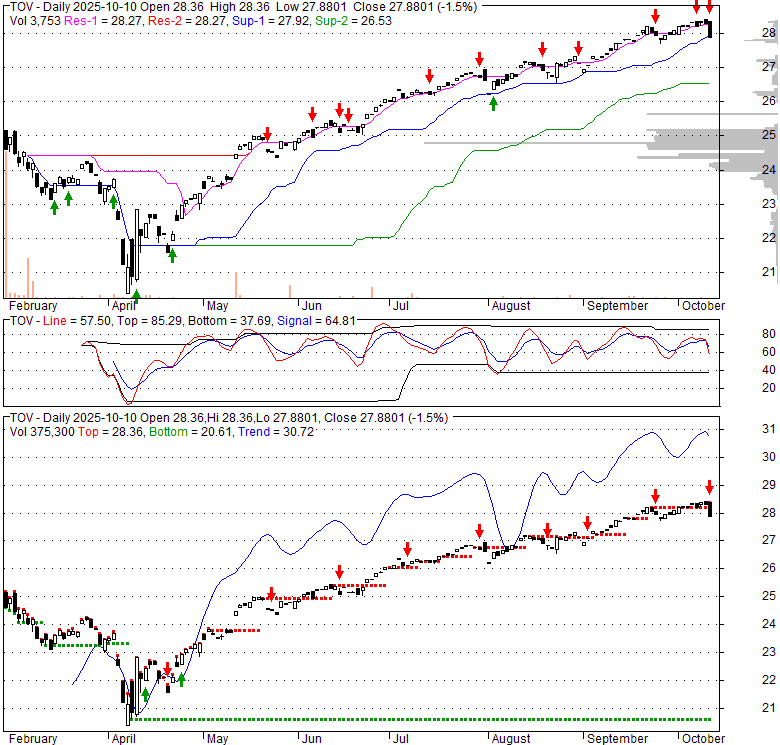Click the red arrow above mid-September in the top chart

[654, 16]
